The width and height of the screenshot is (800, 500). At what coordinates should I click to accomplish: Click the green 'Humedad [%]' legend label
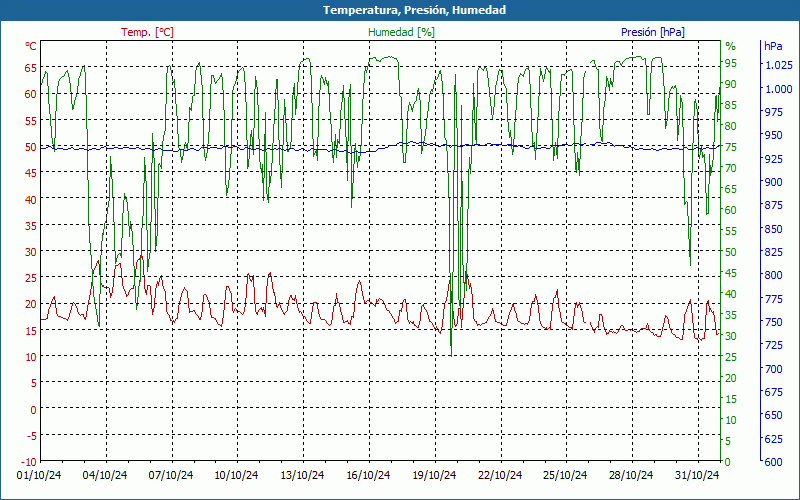click(x=402, y=32)
